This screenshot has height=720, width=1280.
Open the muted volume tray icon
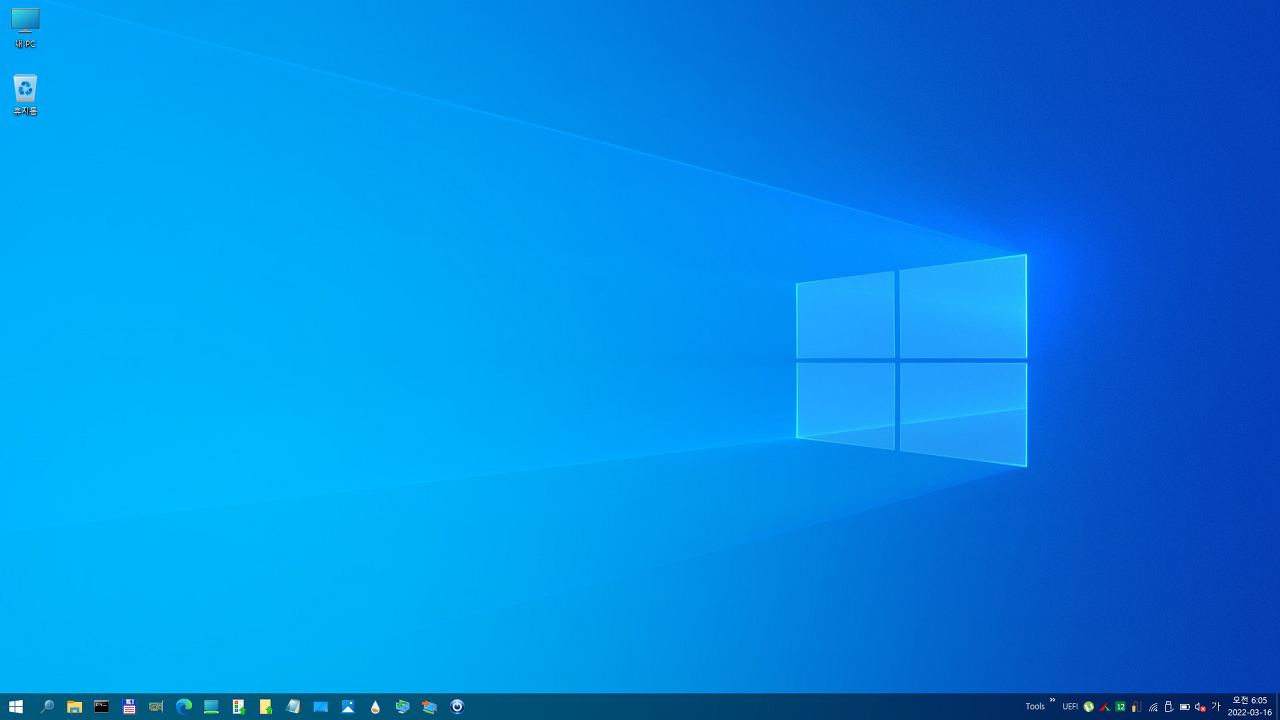[1200, 706]
